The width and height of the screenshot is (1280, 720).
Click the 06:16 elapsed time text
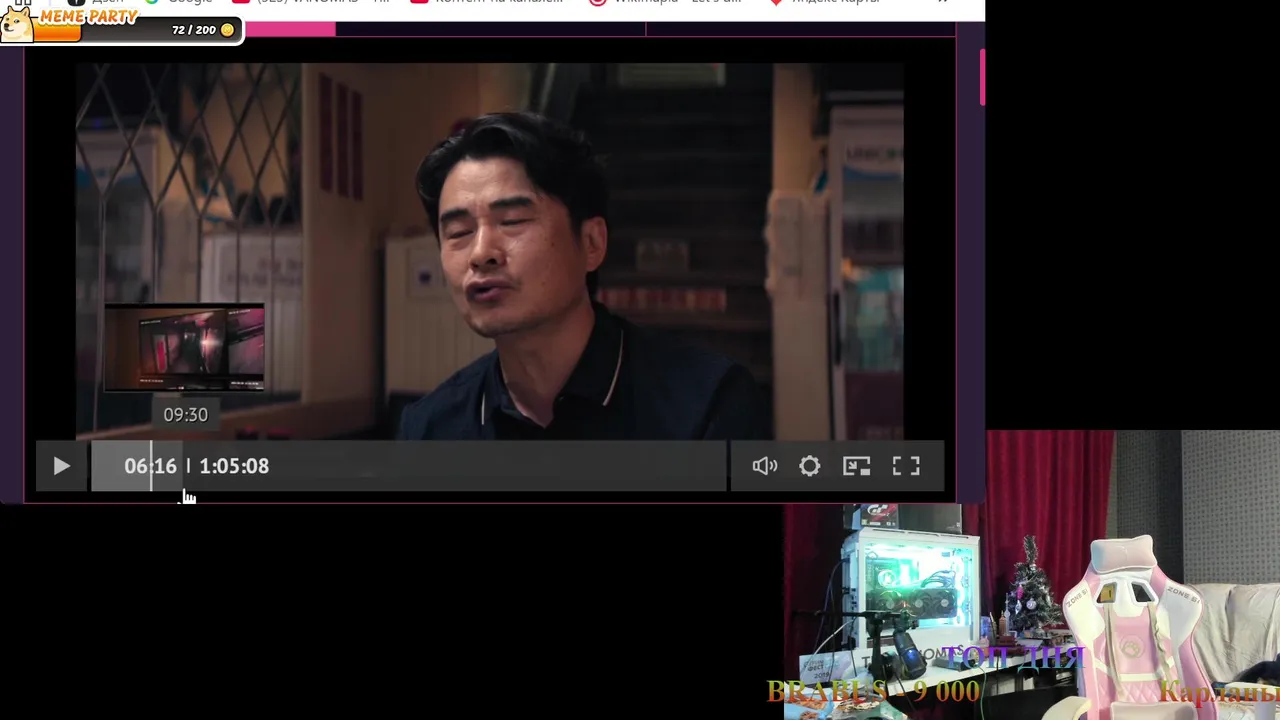[150, 466]
